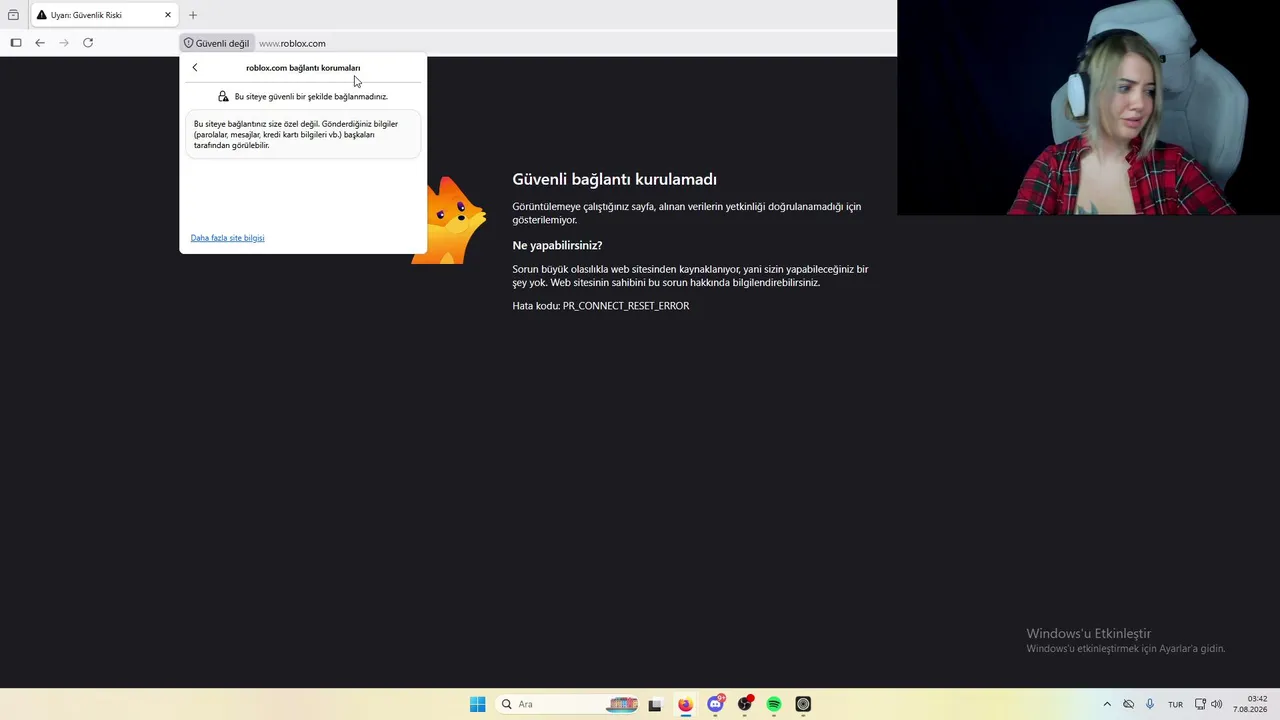Open the volume tray icon
The width and height of the screenshot is (1280, 720).
tap(1217, 704)
